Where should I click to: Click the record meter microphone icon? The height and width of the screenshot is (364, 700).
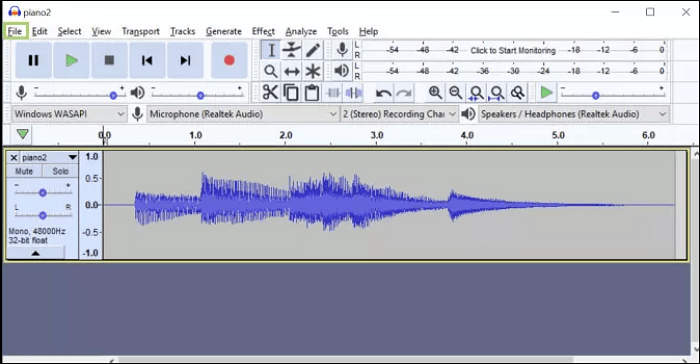coord(342,50)
